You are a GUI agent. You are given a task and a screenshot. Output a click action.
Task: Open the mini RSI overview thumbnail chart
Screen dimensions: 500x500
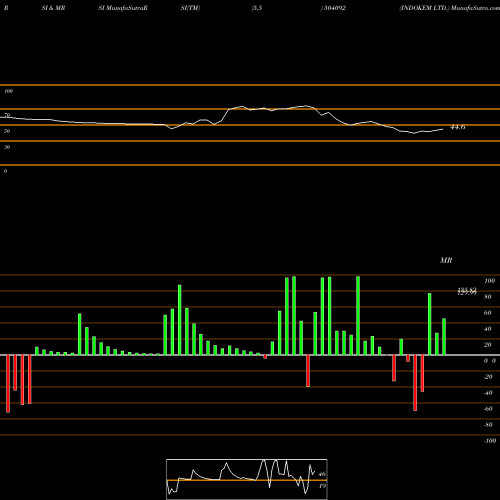pyautogui.click(x=247, y=479)
